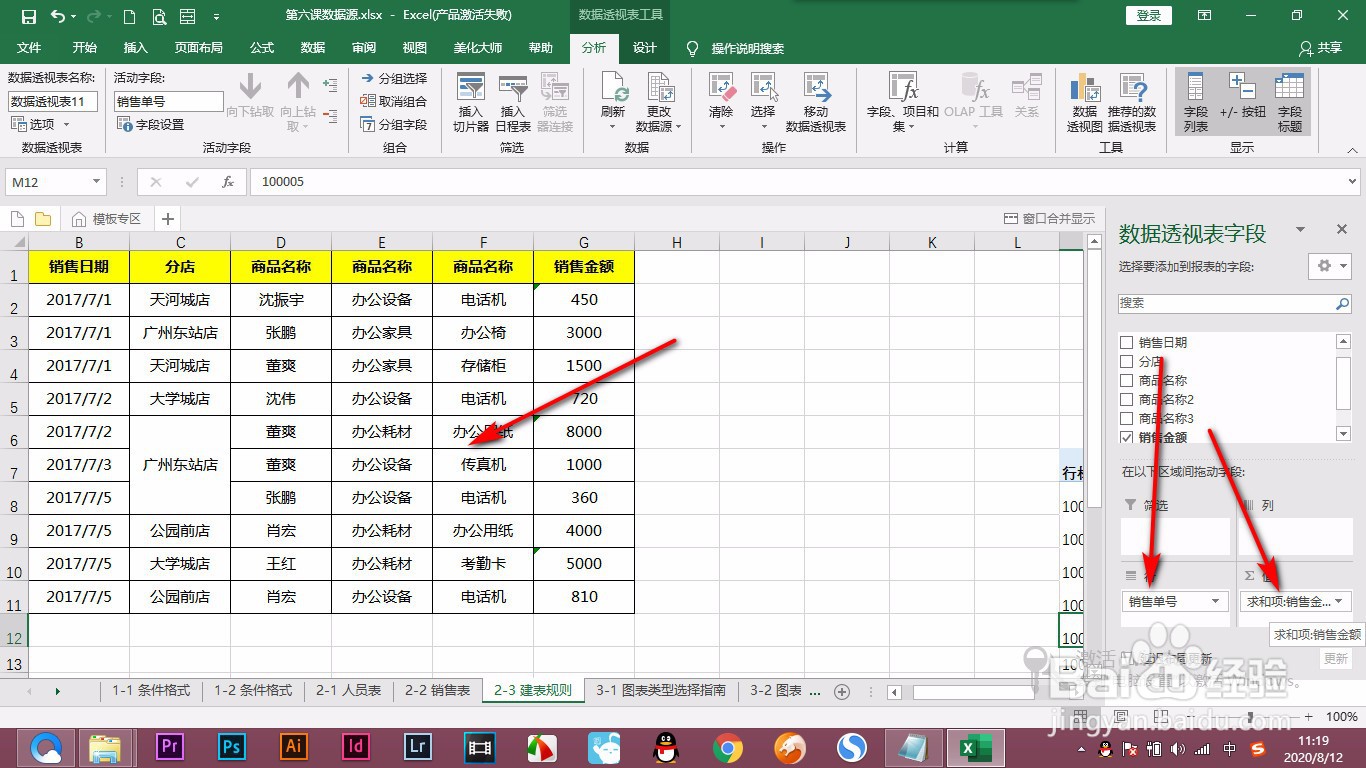Click the 移动数据透视表 move PivotTable icon
Viewport: 1366px width, 768px height.
[817, 100]
